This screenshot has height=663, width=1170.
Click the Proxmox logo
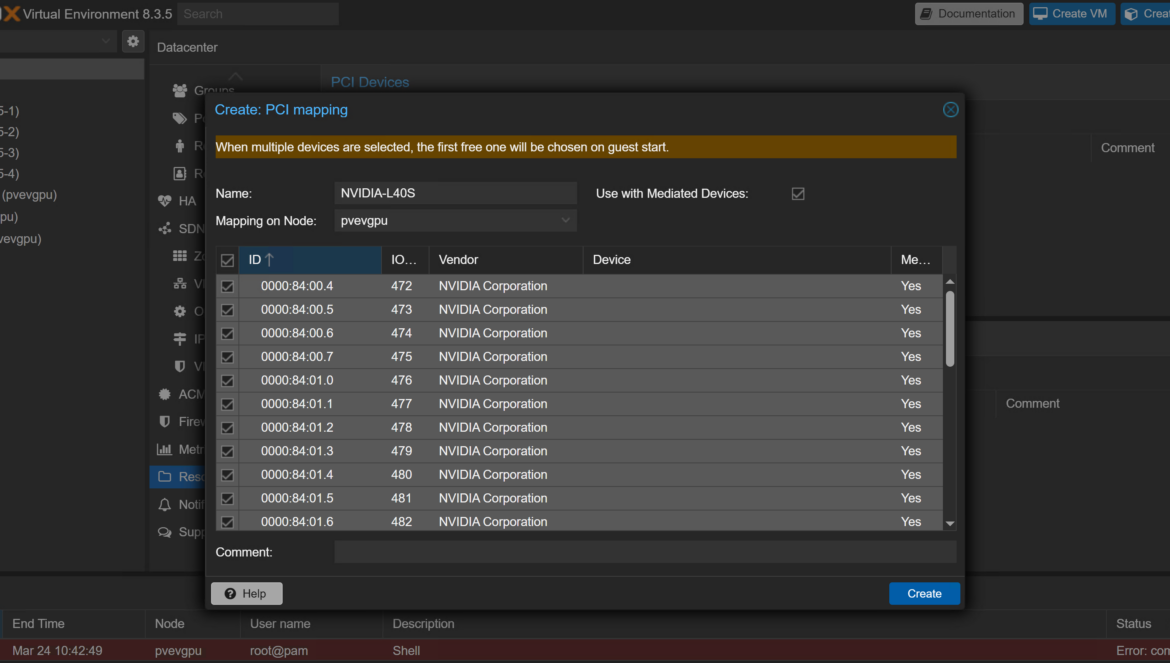(x=10, y=13)
